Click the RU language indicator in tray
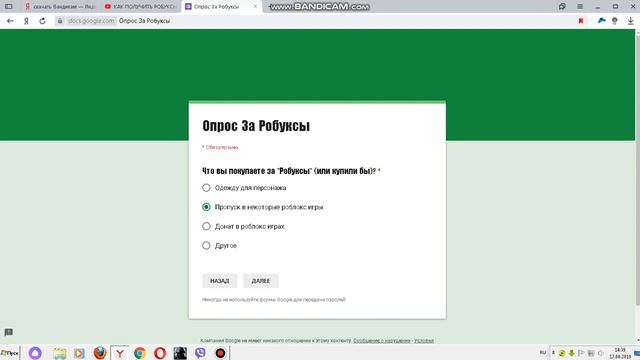 (542, 353)
